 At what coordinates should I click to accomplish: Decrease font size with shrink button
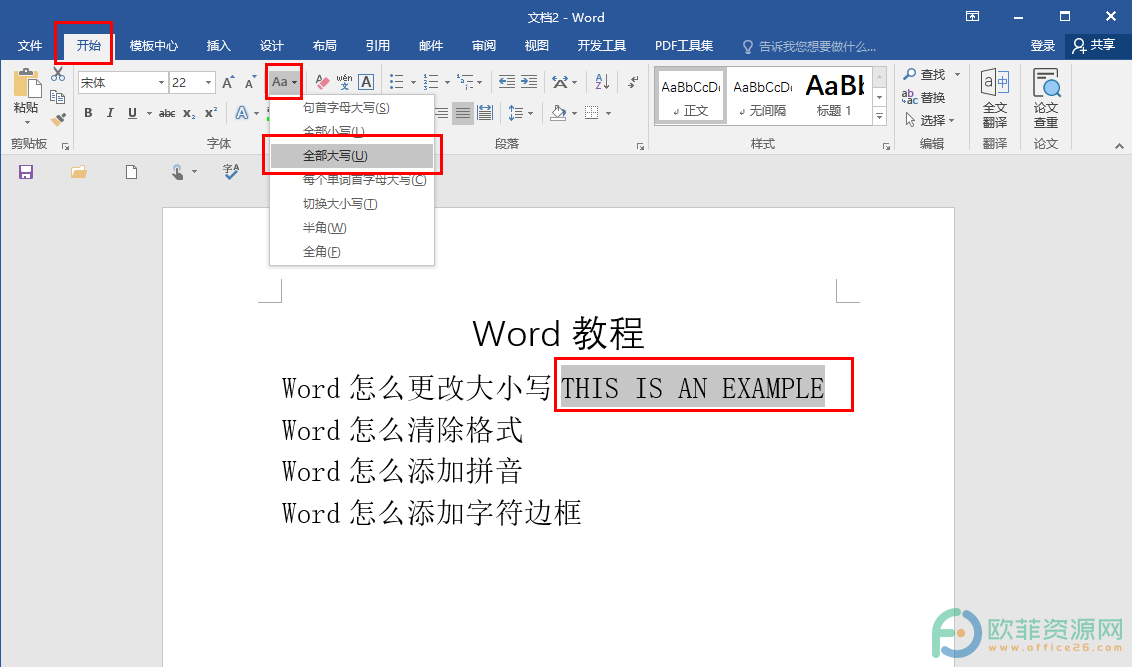coord(251,82)
